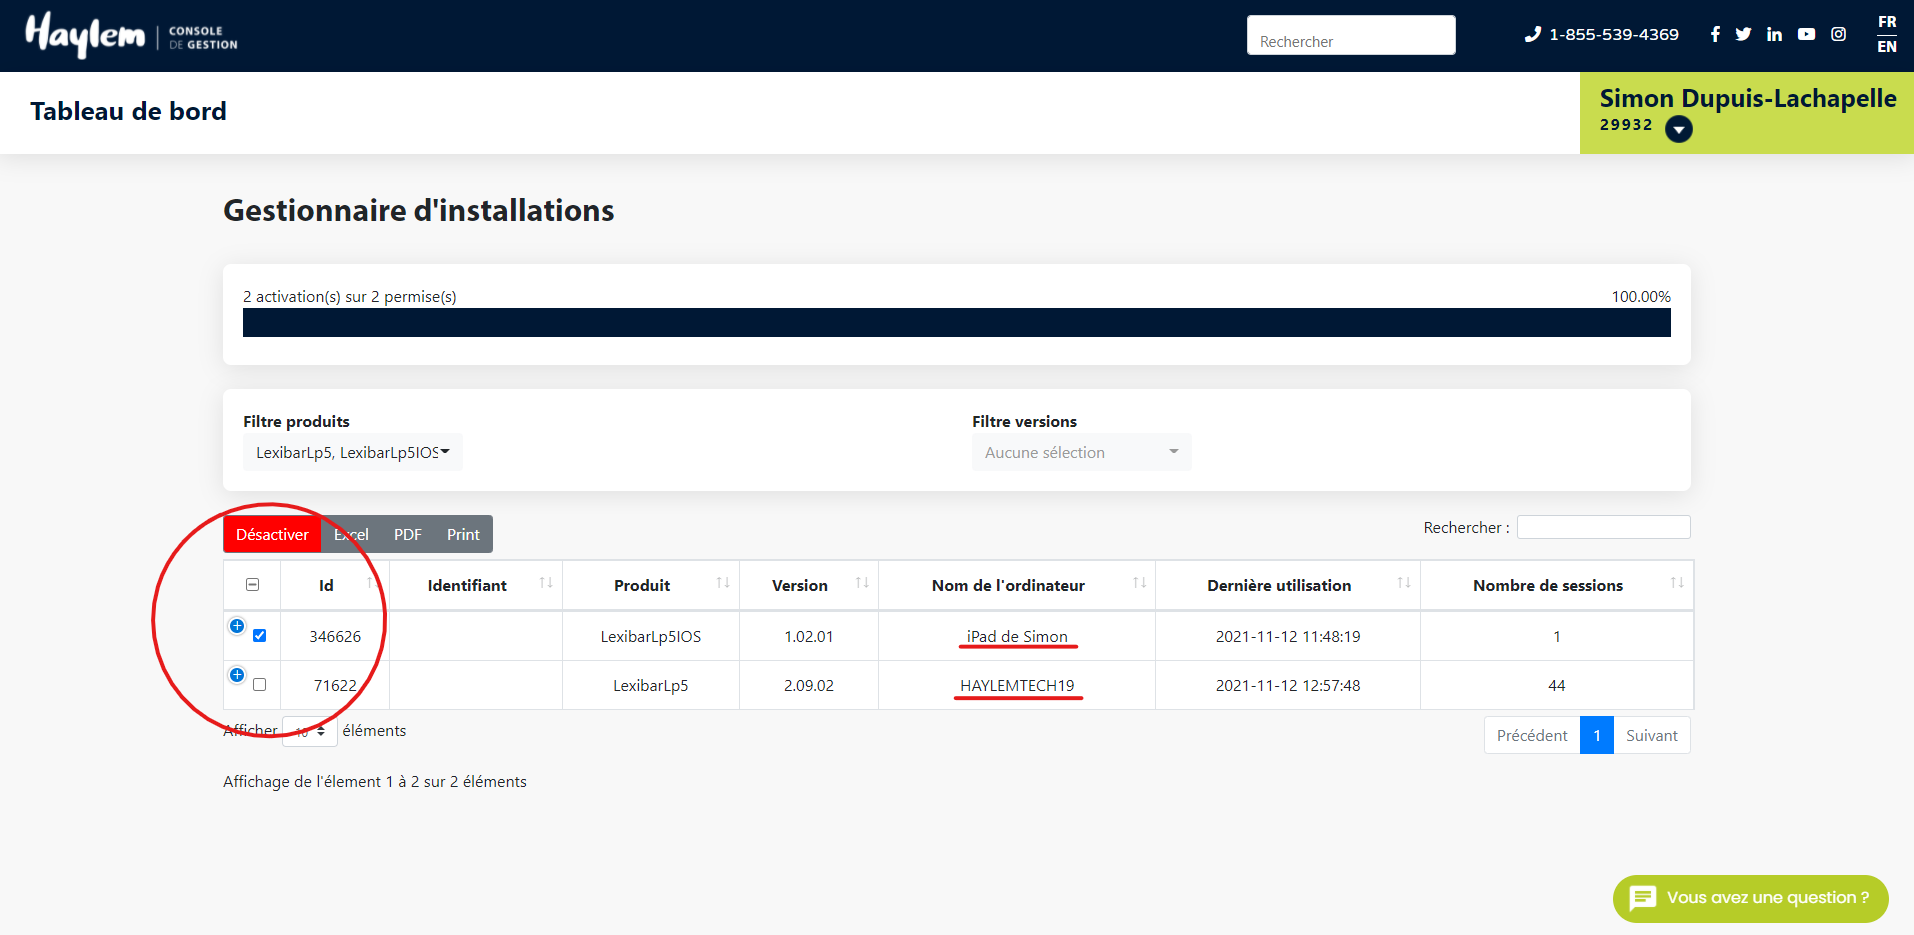Expand row details for Id 71622
1914x935 pixels.
[x=237, y=675]
